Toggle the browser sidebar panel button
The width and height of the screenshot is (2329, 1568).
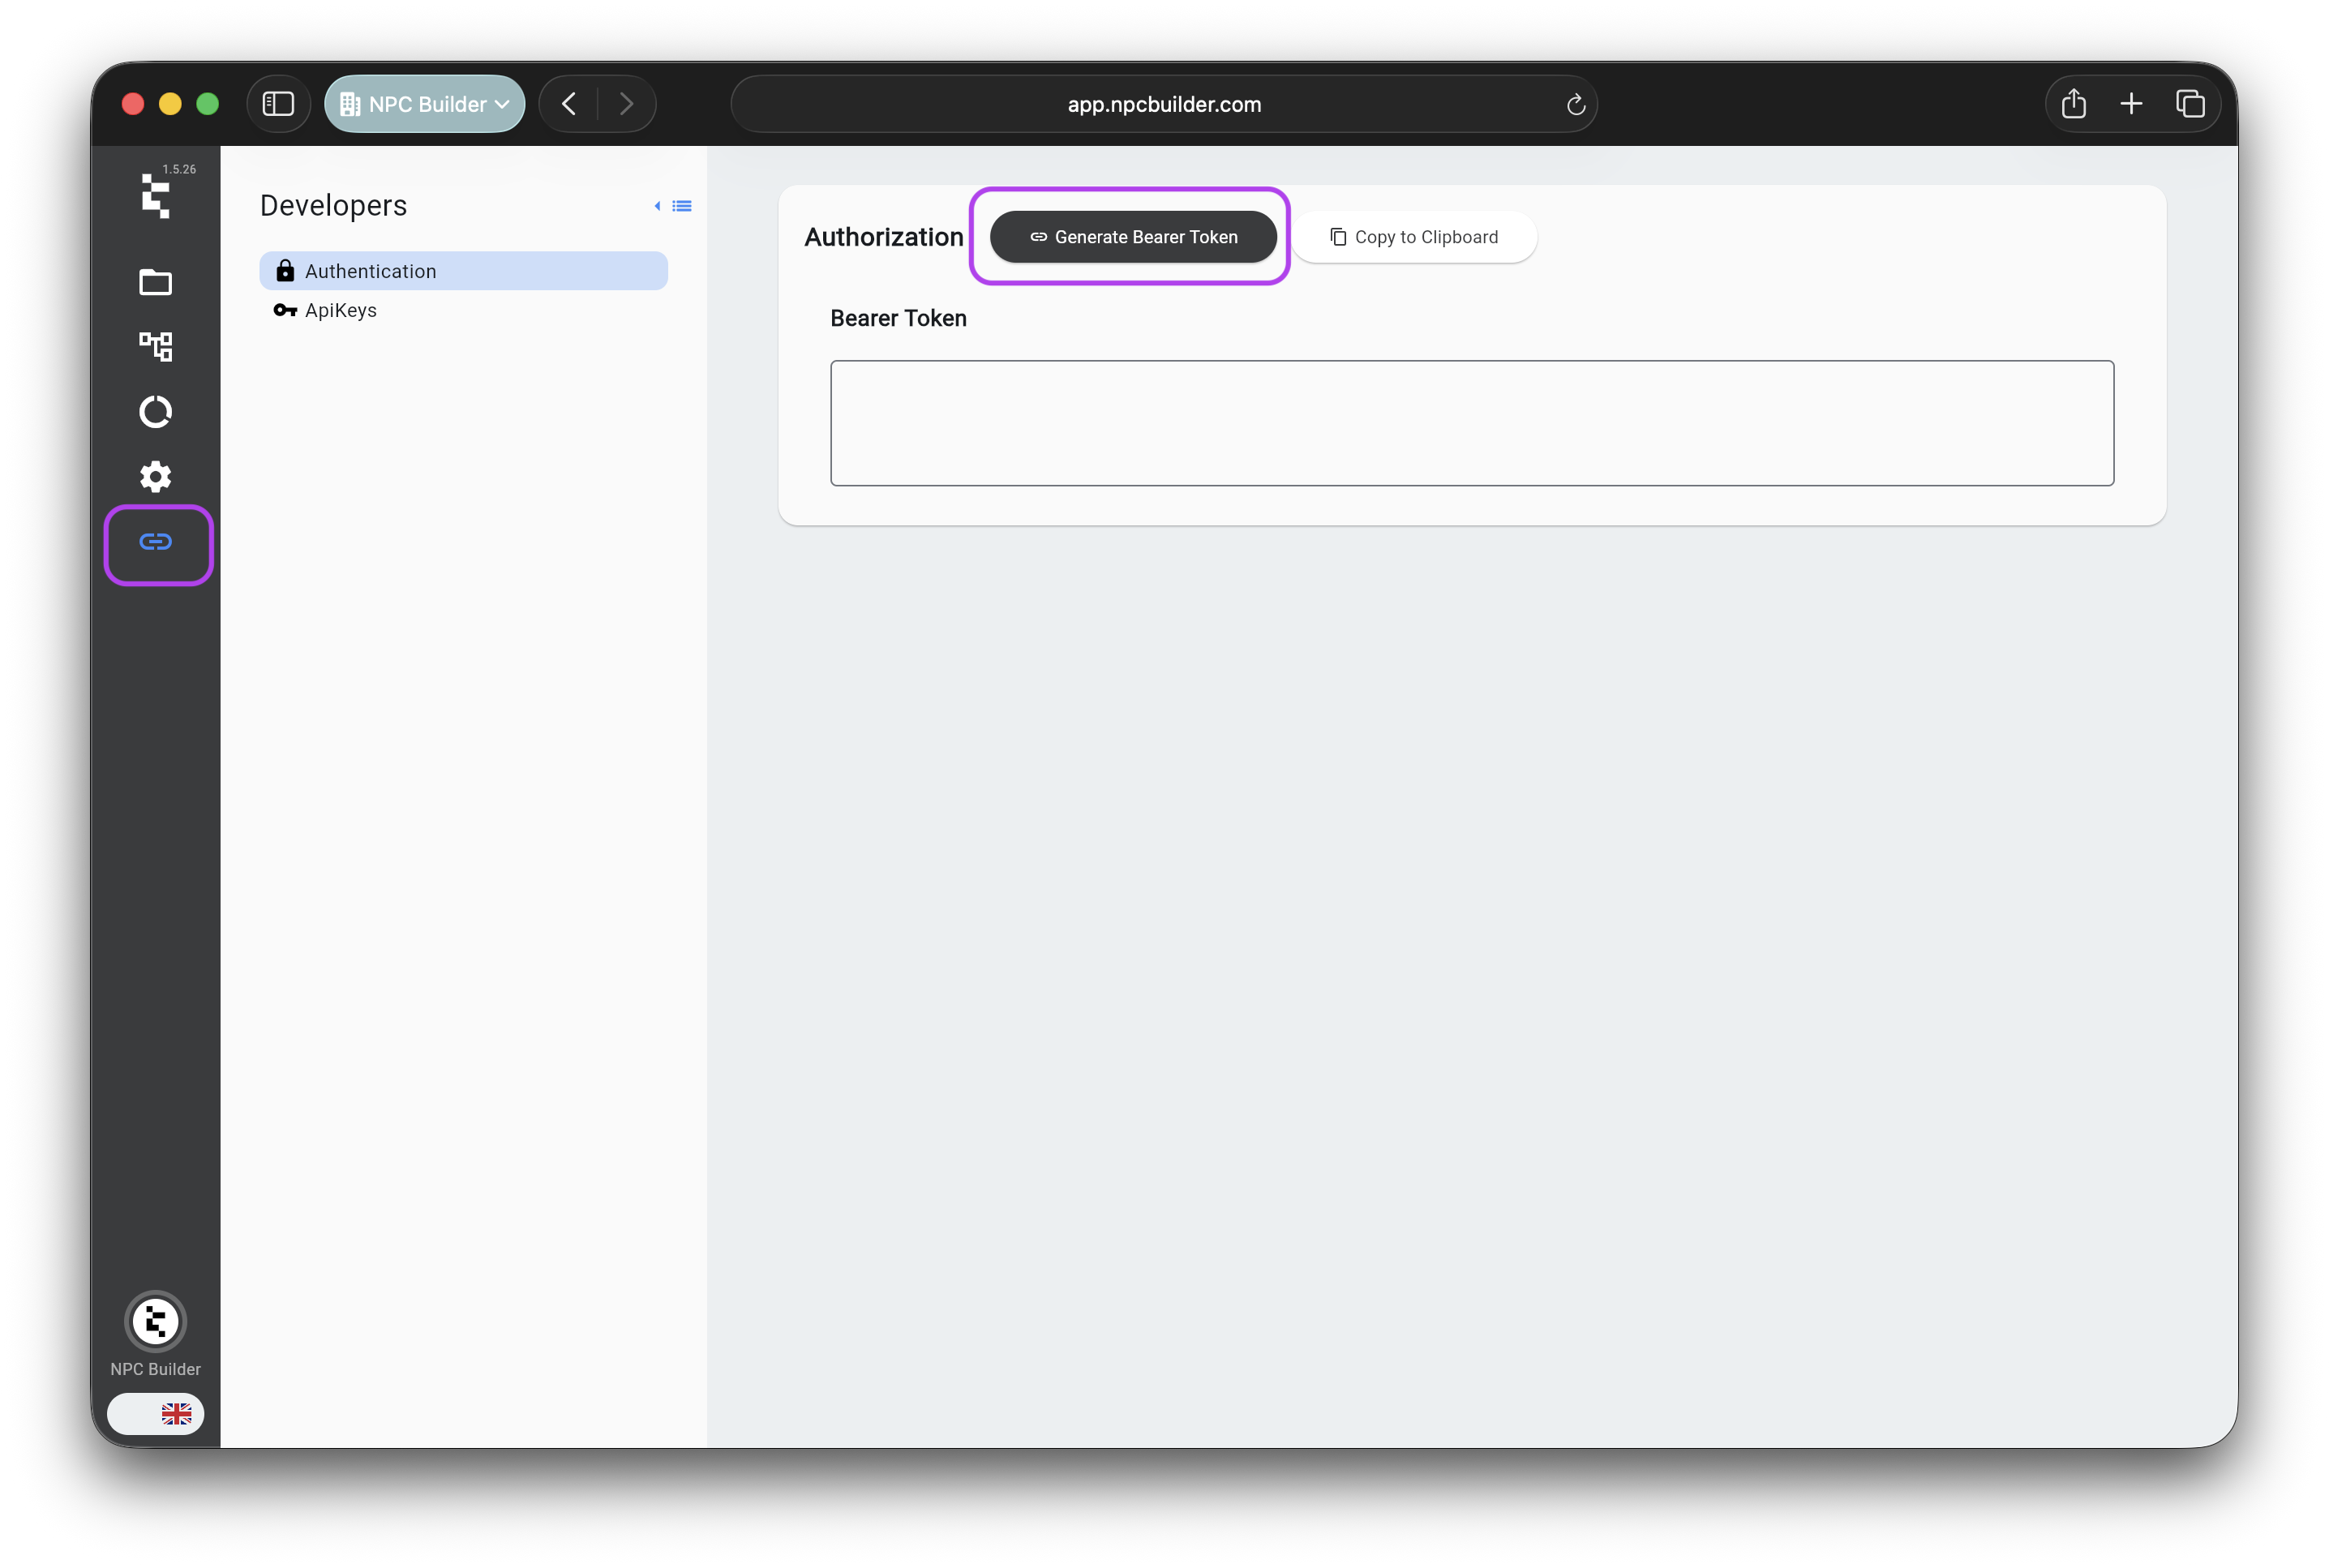tap(278, 104)
